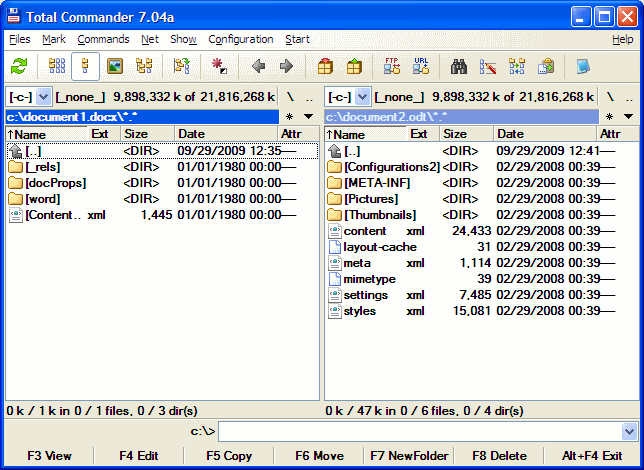Viewport: 644px width, 470px height.
Task: Click the Go Back arrow icon
Action: [258, 67]
